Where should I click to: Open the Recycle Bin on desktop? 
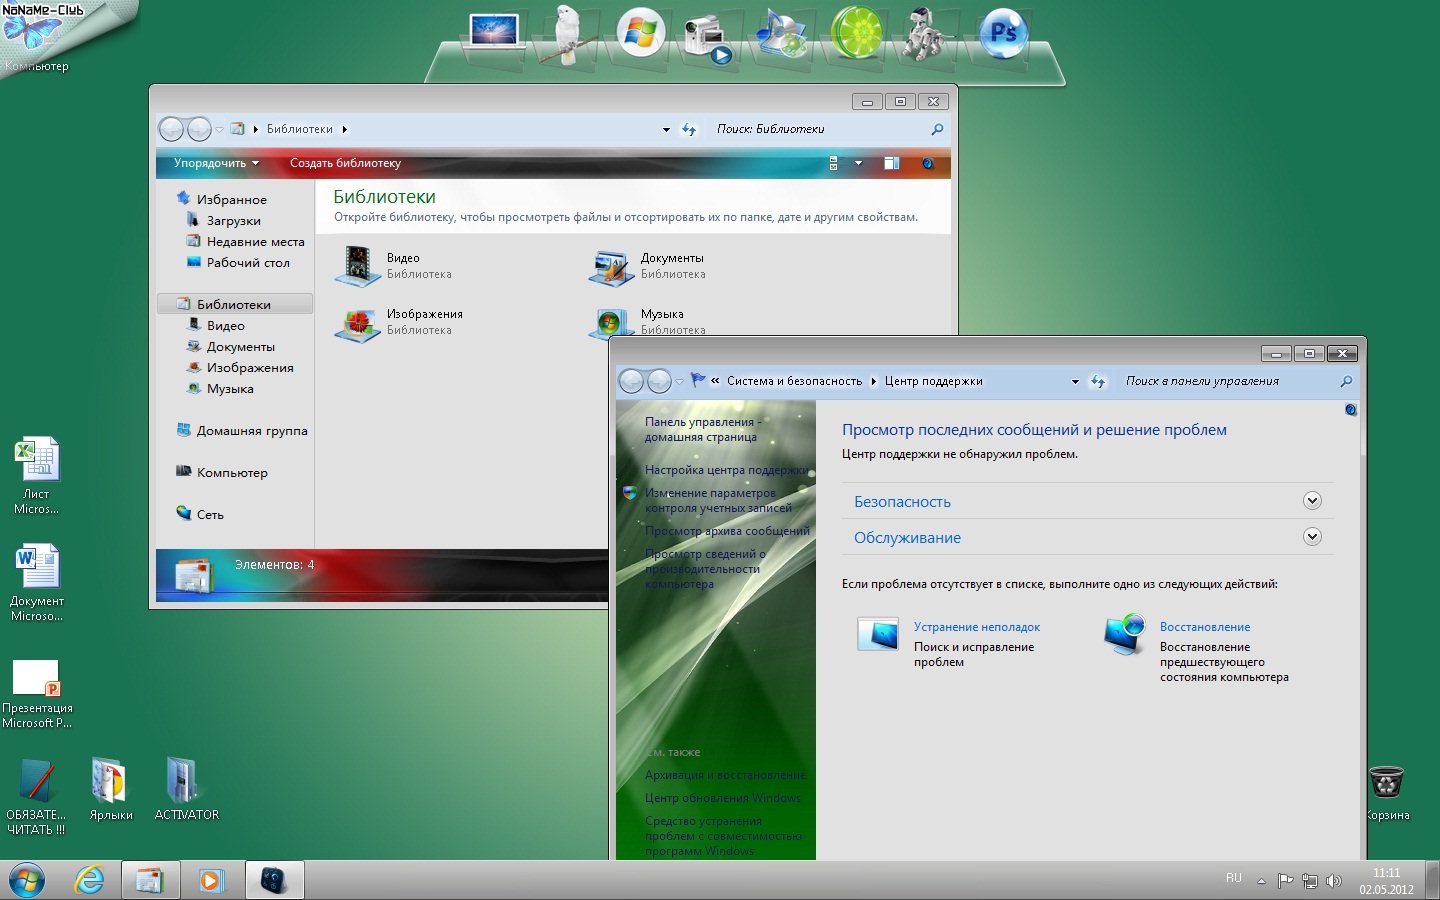coord(1386,785)
